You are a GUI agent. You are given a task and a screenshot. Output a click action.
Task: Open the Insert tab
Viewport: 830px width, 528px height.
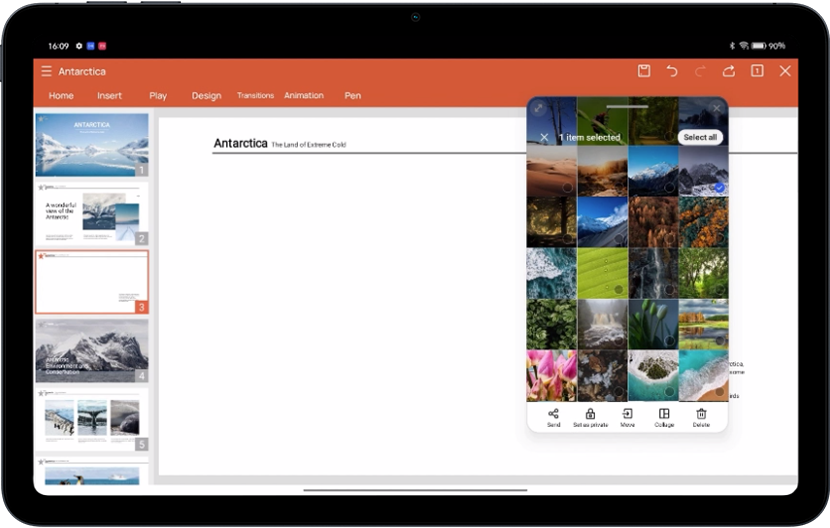coord(109,96)
